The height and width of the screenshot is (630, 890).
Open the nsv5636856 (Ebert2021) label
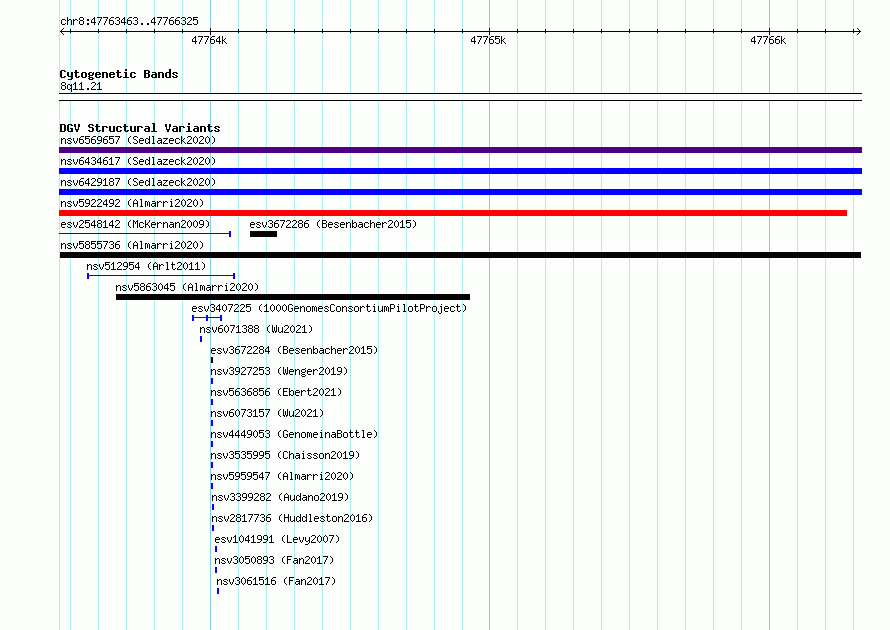276,392
